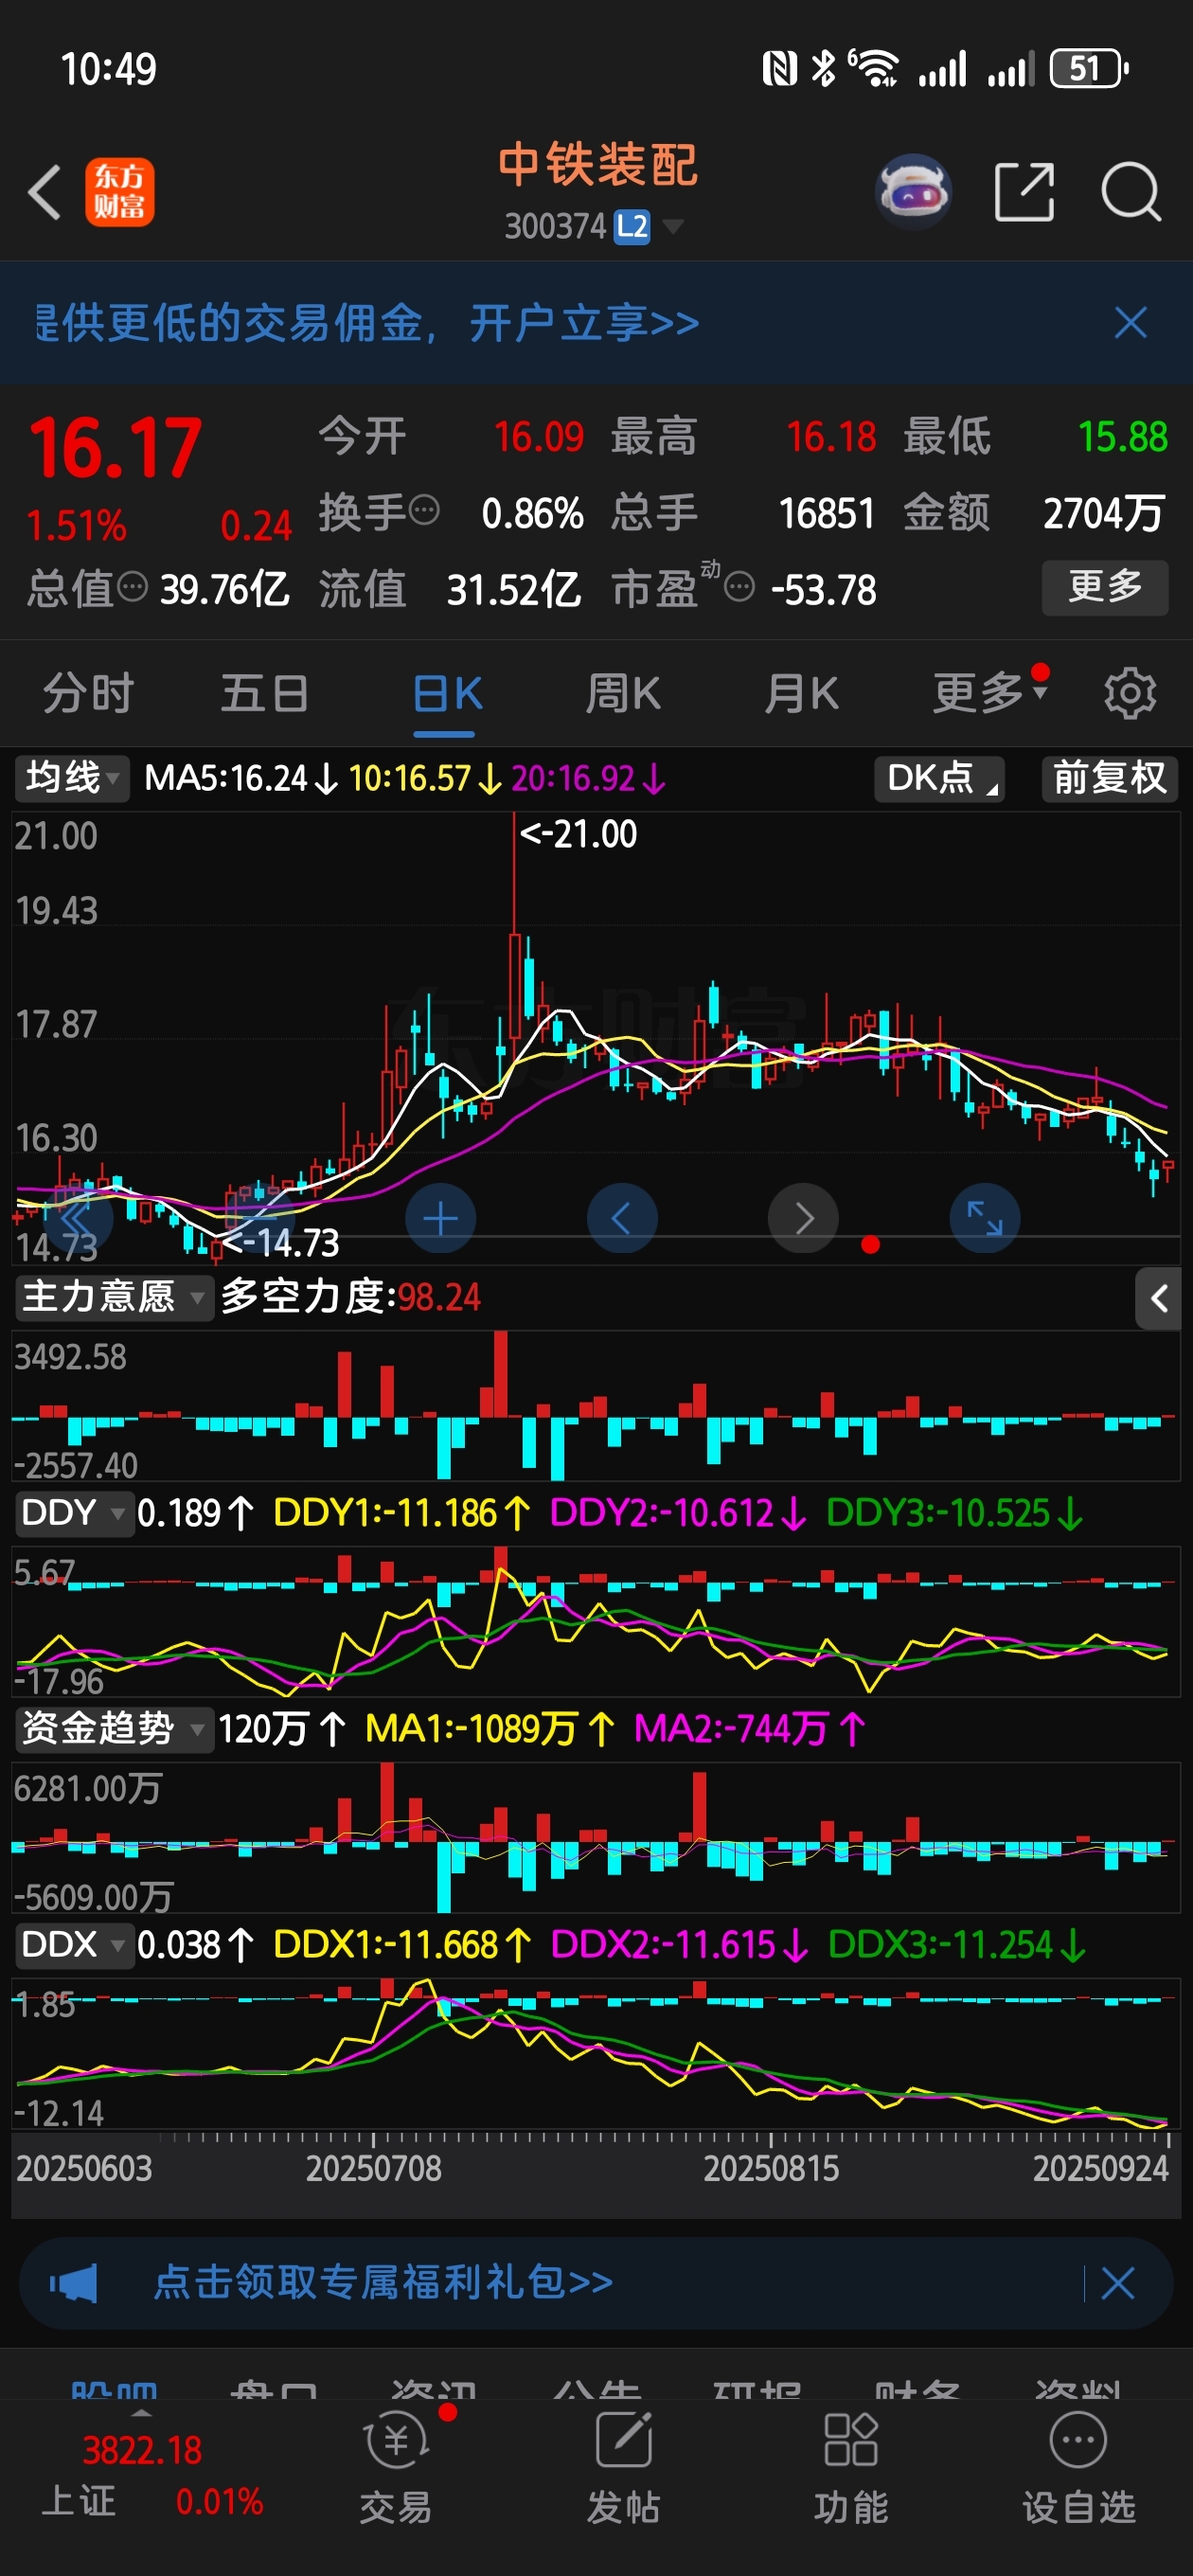The height and width of the screenshot is (2576, 1193).
Task: Tap the battery status indicator
Action: tap(1089, 69)
